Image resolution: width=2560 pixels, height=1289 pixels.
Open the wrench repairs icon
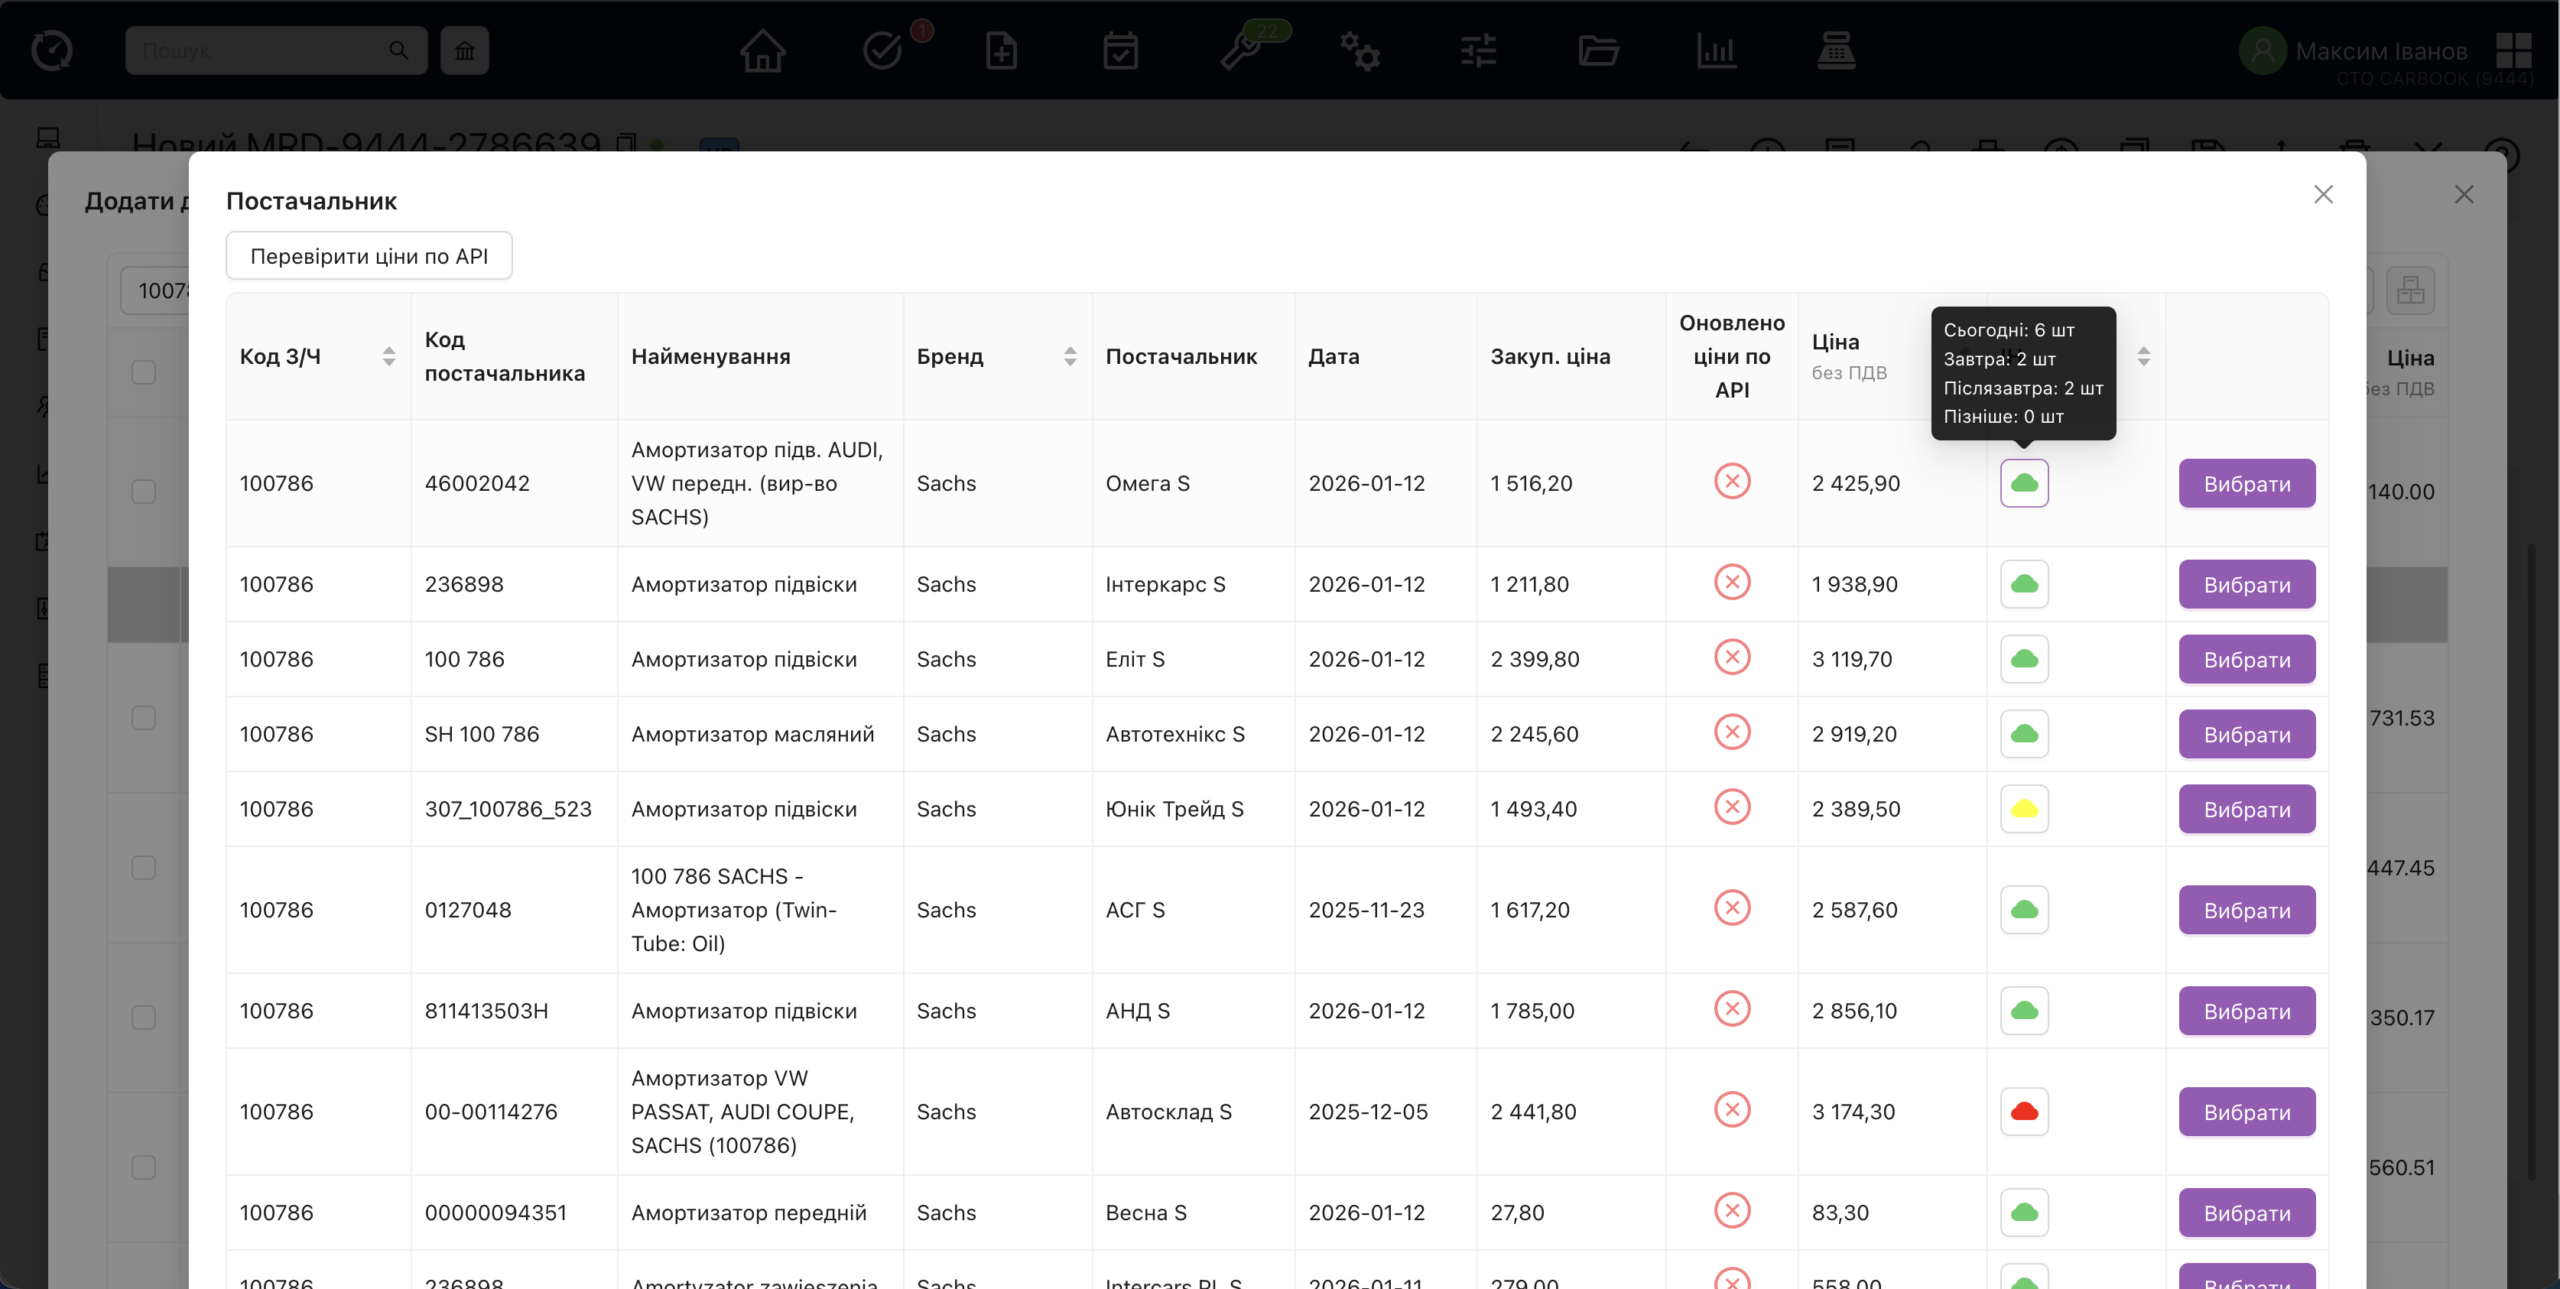pyautogui.click(x=1241, y=50)
